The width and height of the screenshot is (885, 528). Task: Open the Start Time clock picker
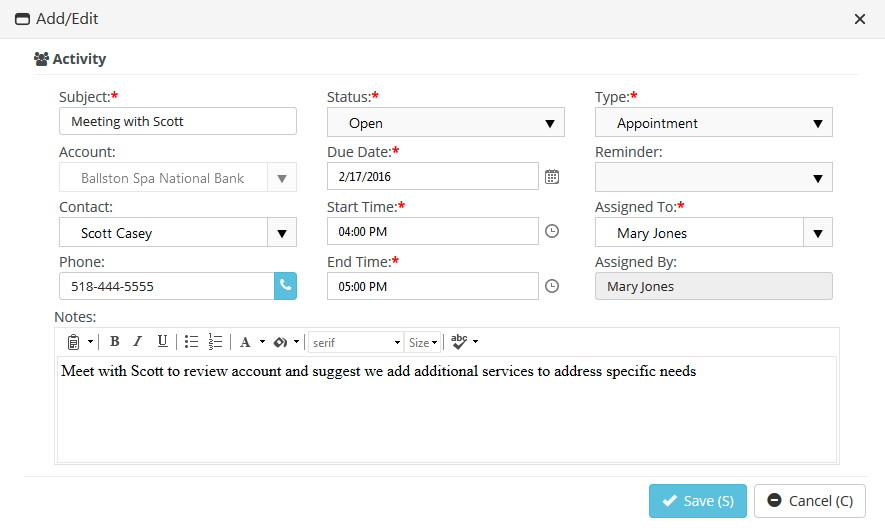click(552, 231)
